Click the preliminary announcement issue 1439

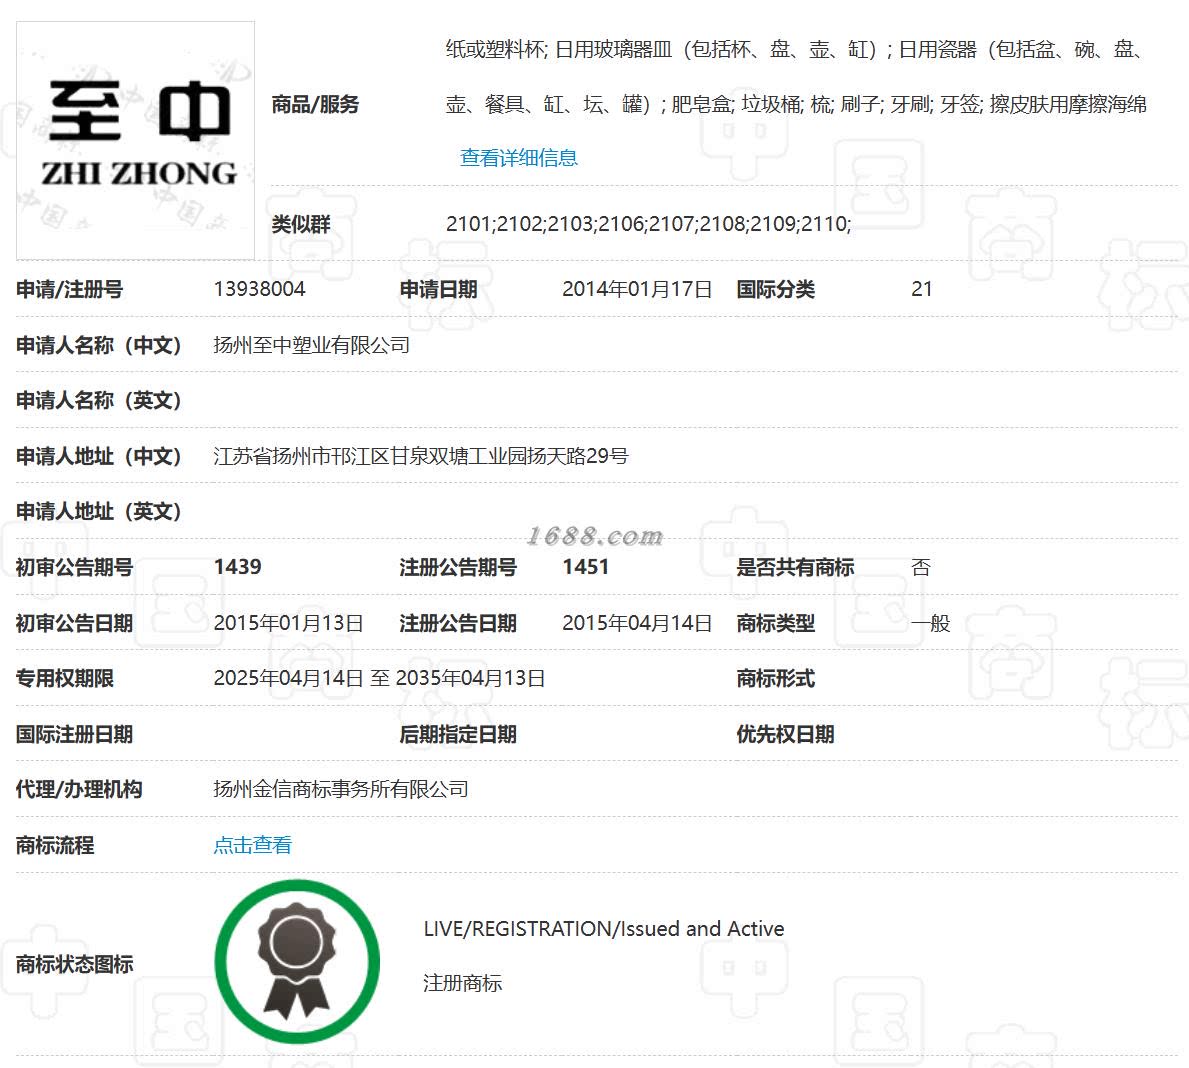tap(237, 567)
